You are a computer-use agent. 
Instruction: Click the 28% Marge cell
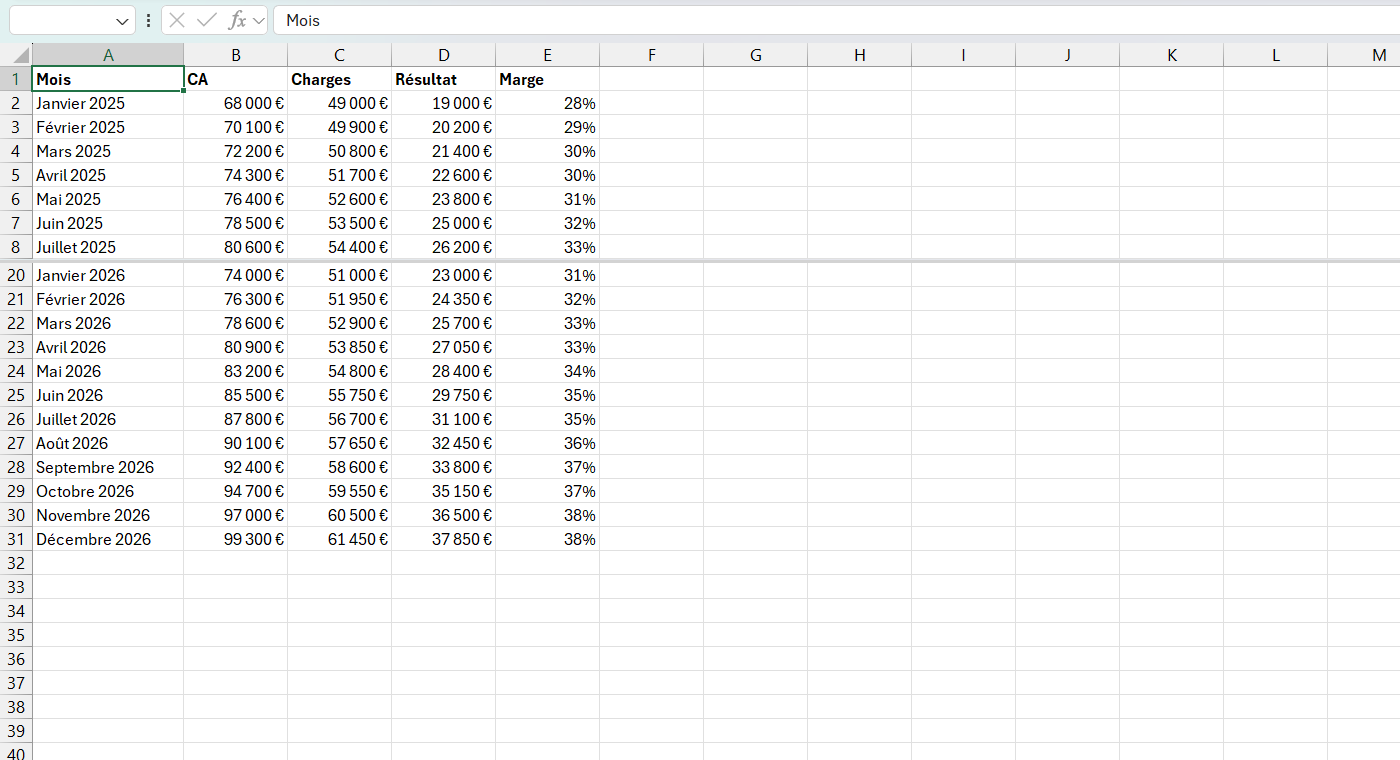tap(548, 103)
